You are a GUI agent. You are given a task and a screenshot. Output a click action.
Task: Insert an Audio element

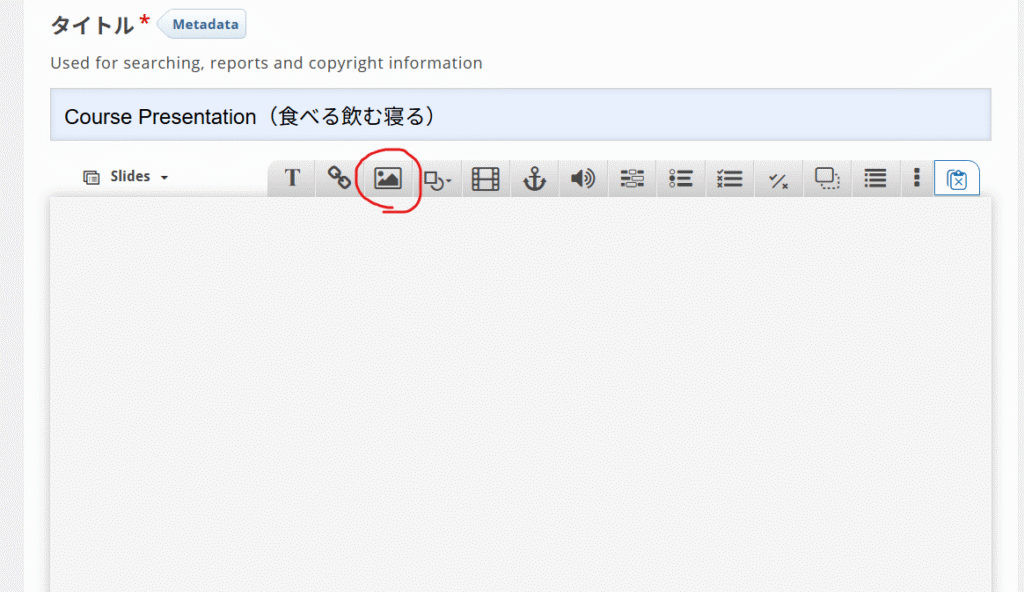(x=583, y=179)
